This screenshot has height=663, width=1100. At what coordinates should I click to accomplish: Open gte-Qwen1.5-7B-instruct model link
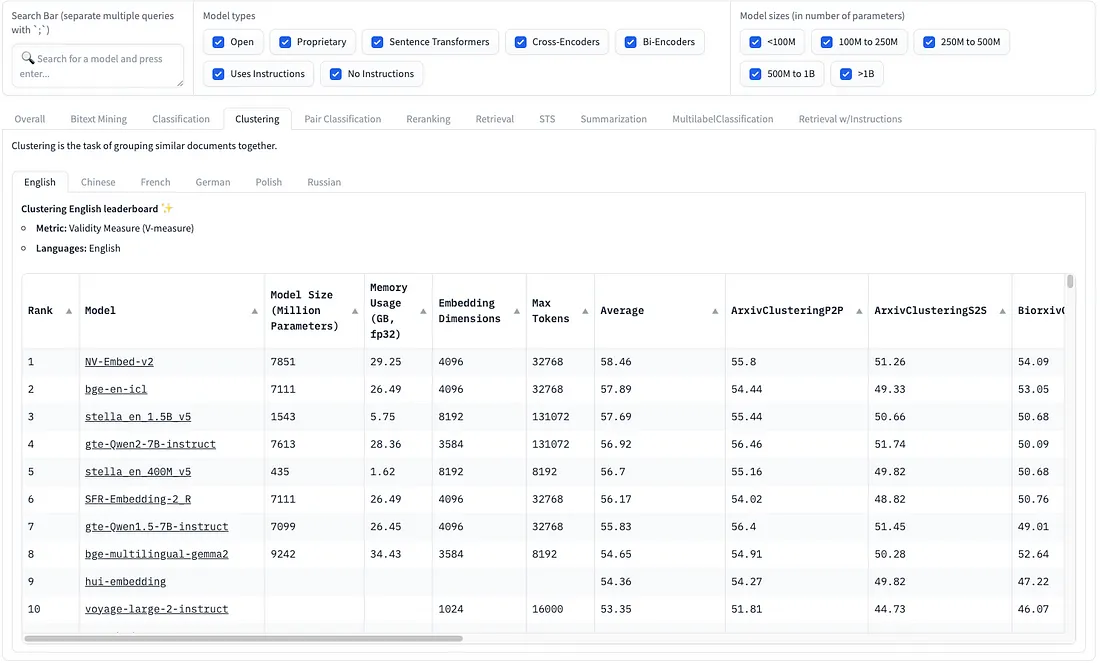point(156,527)
